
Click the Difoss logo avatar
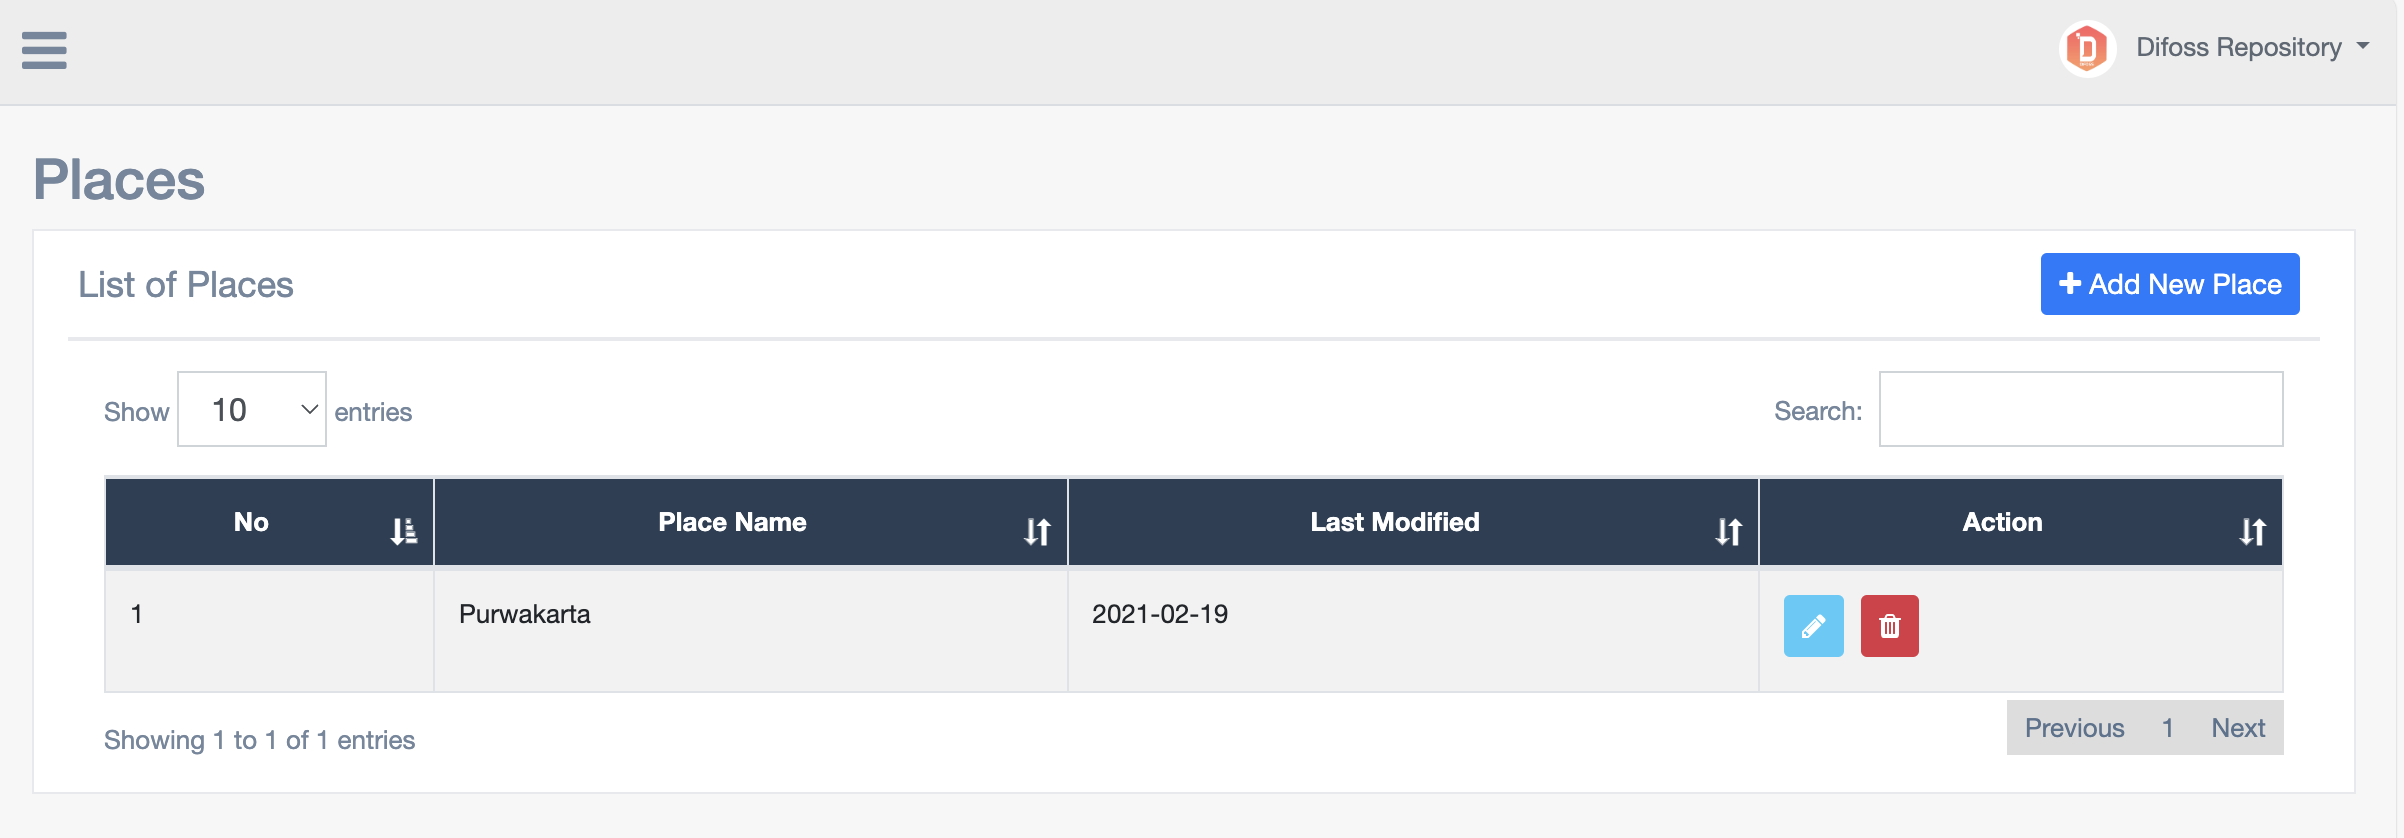tap(2087, 48)
